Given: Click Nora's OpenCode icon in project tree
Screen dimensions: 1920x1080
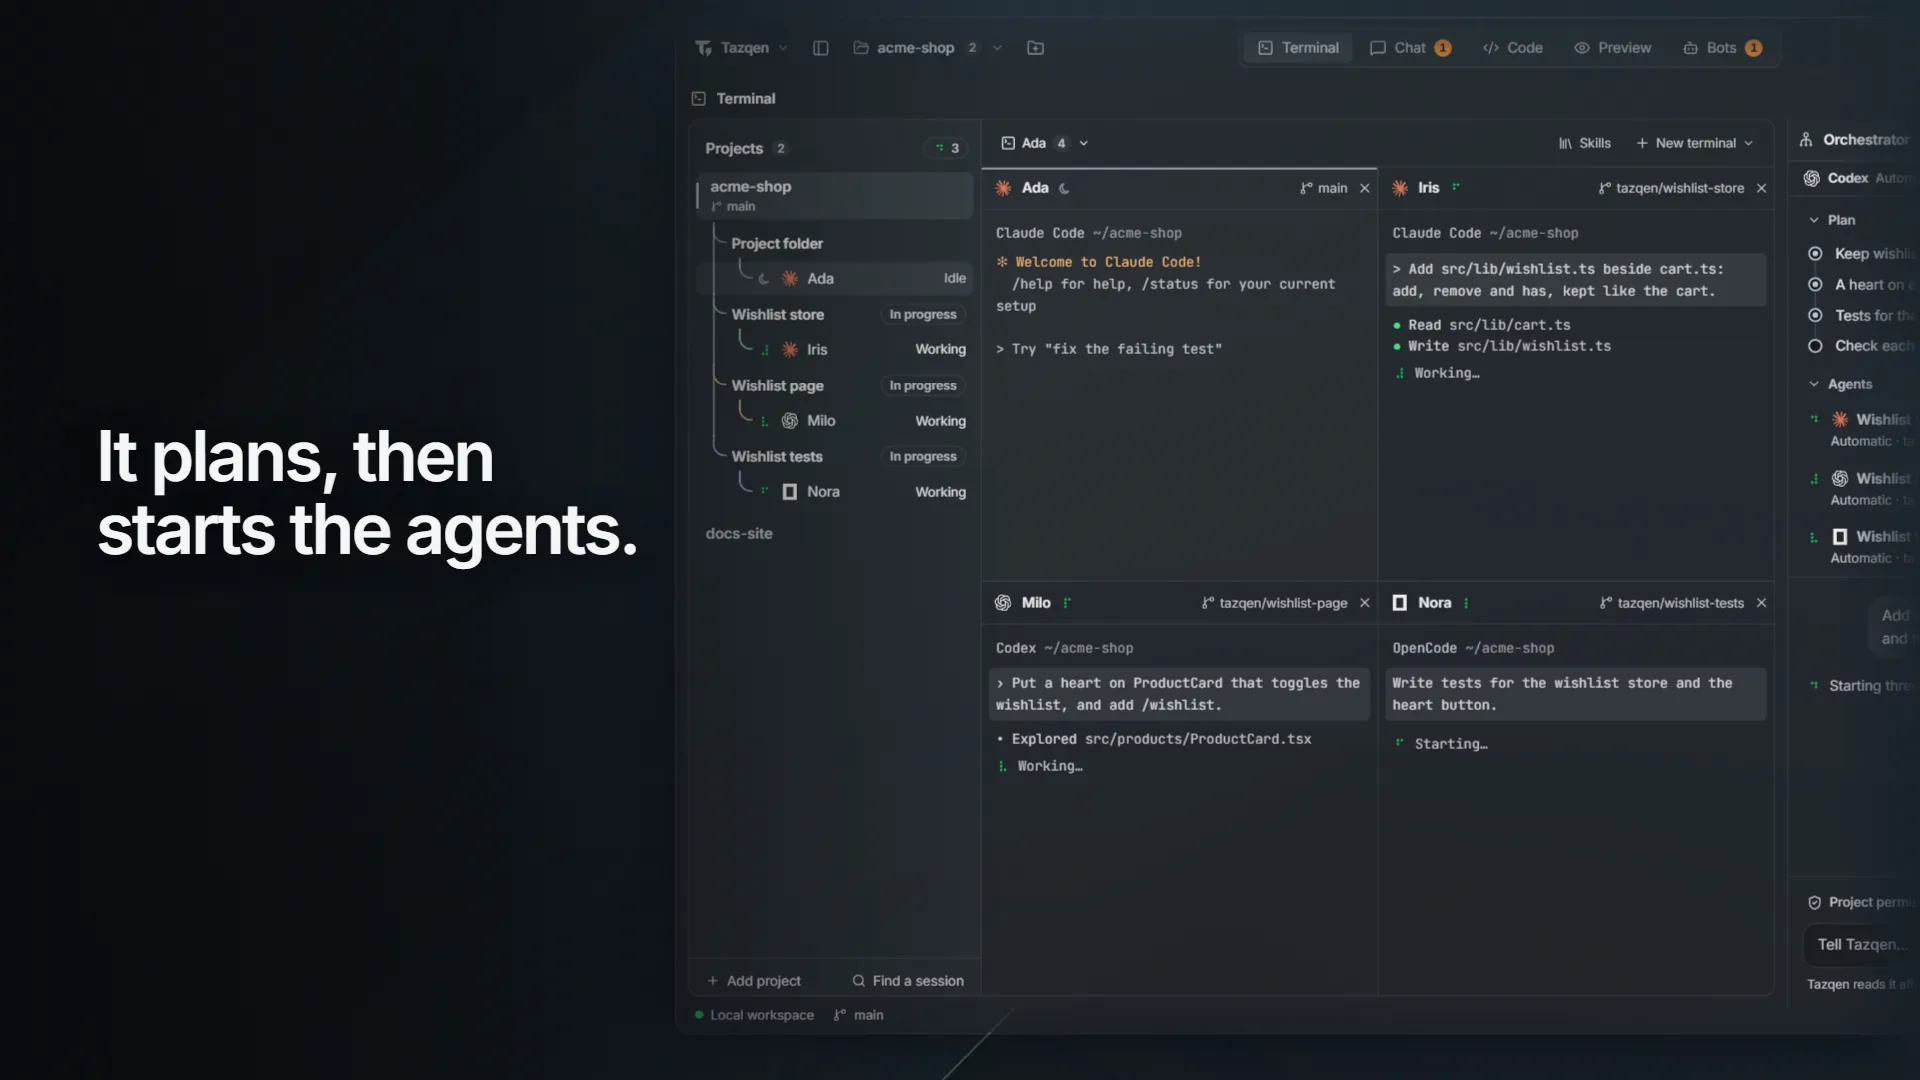Looking at the screenshot, I should (790, 492).
